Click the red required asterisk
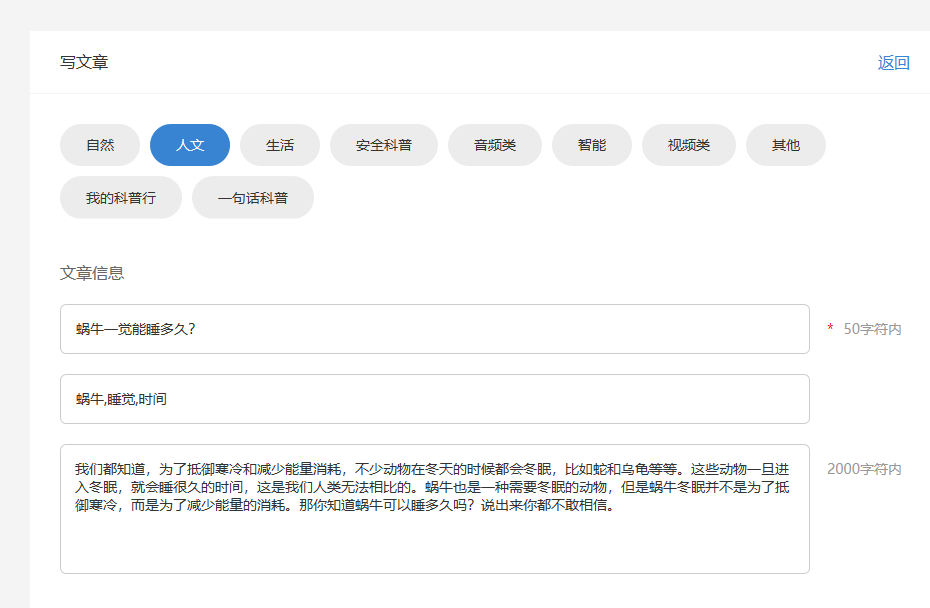Image resolution: width=930 pixels, height=608 pixels. pos(830,329)
